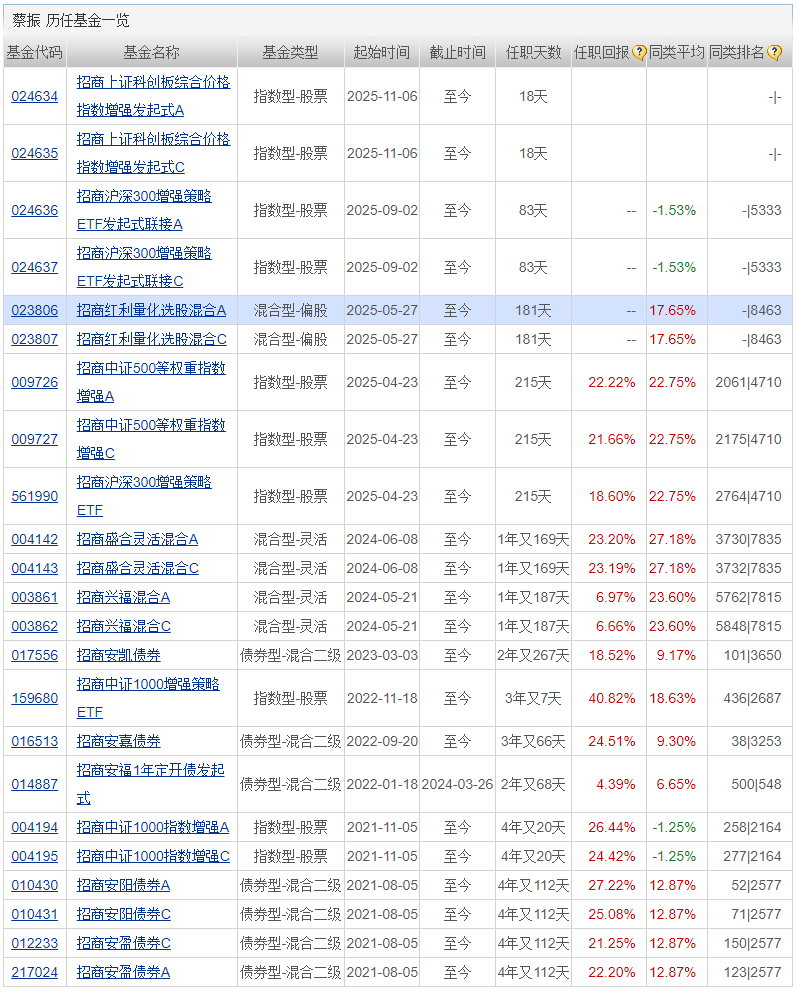
Task: Select 招商兴福混合C fund name
Action: [x=123, y=626]
